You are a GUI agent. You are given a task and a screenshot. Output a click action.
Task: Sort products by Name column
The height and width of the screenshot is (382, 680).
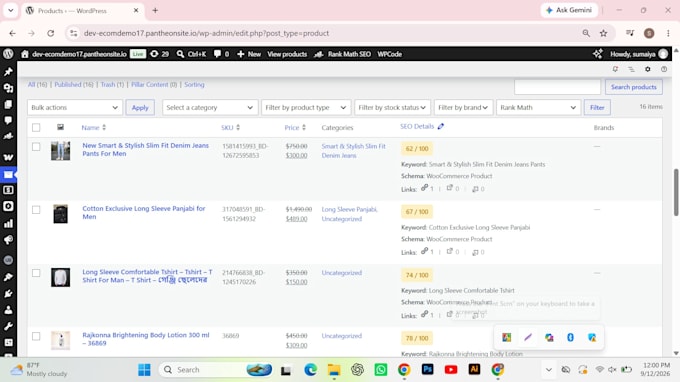94,127
